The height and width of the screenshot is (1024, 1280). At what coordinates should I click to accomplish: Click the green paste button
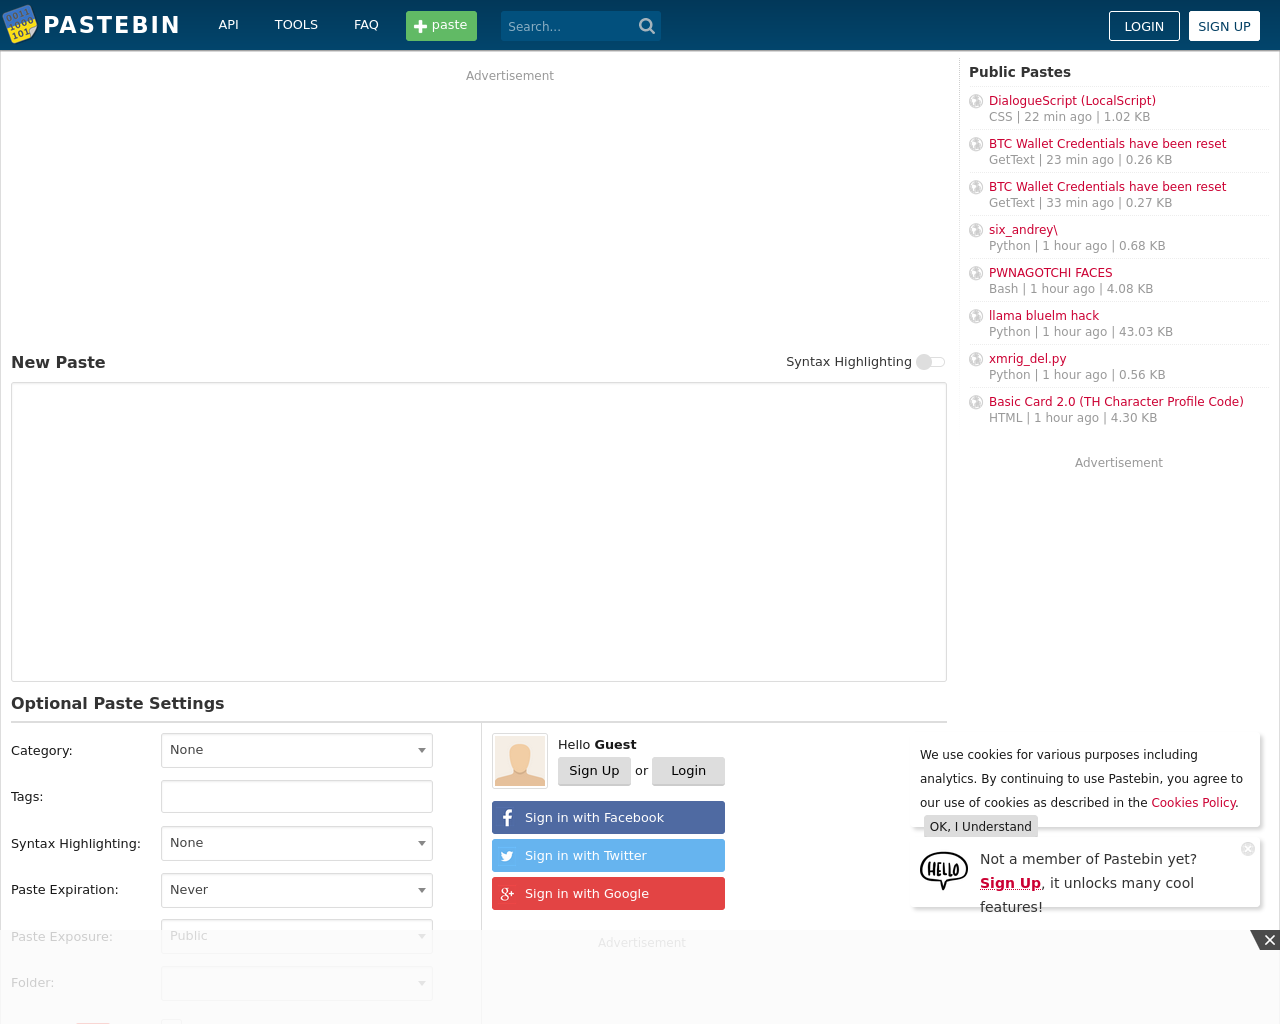(441, 26)
